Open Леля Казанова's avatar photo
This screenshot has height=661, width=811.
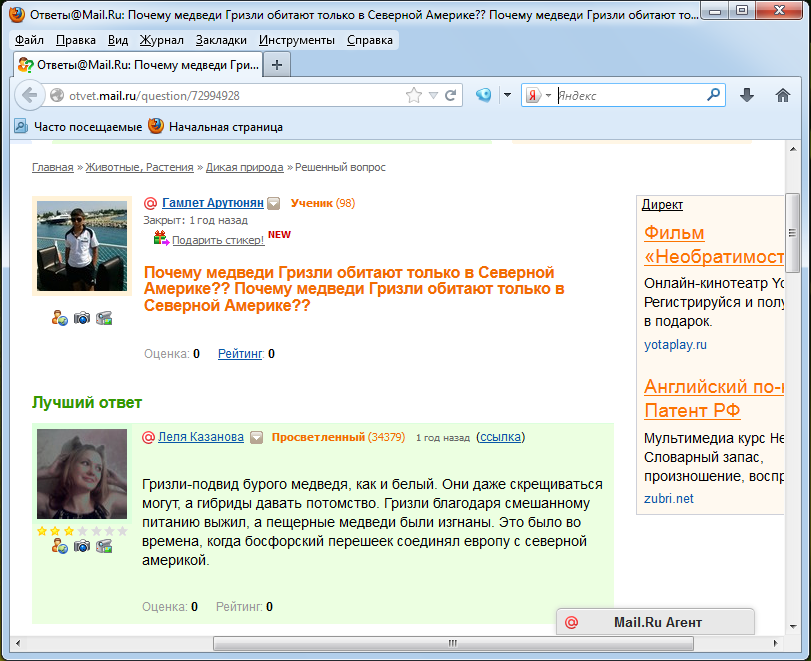(x=82, y=474)
